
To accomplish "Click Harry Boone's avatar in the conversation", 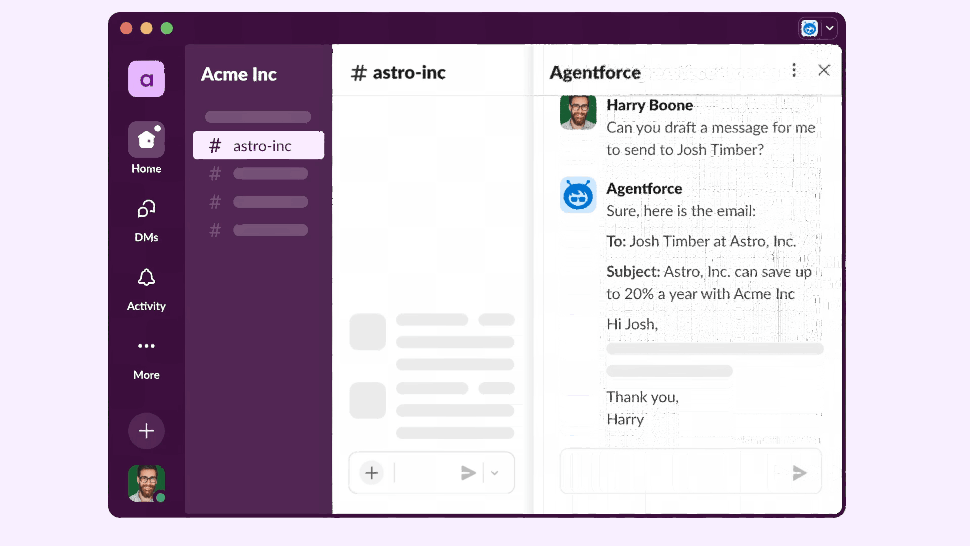I will click(x=578, y=112).
